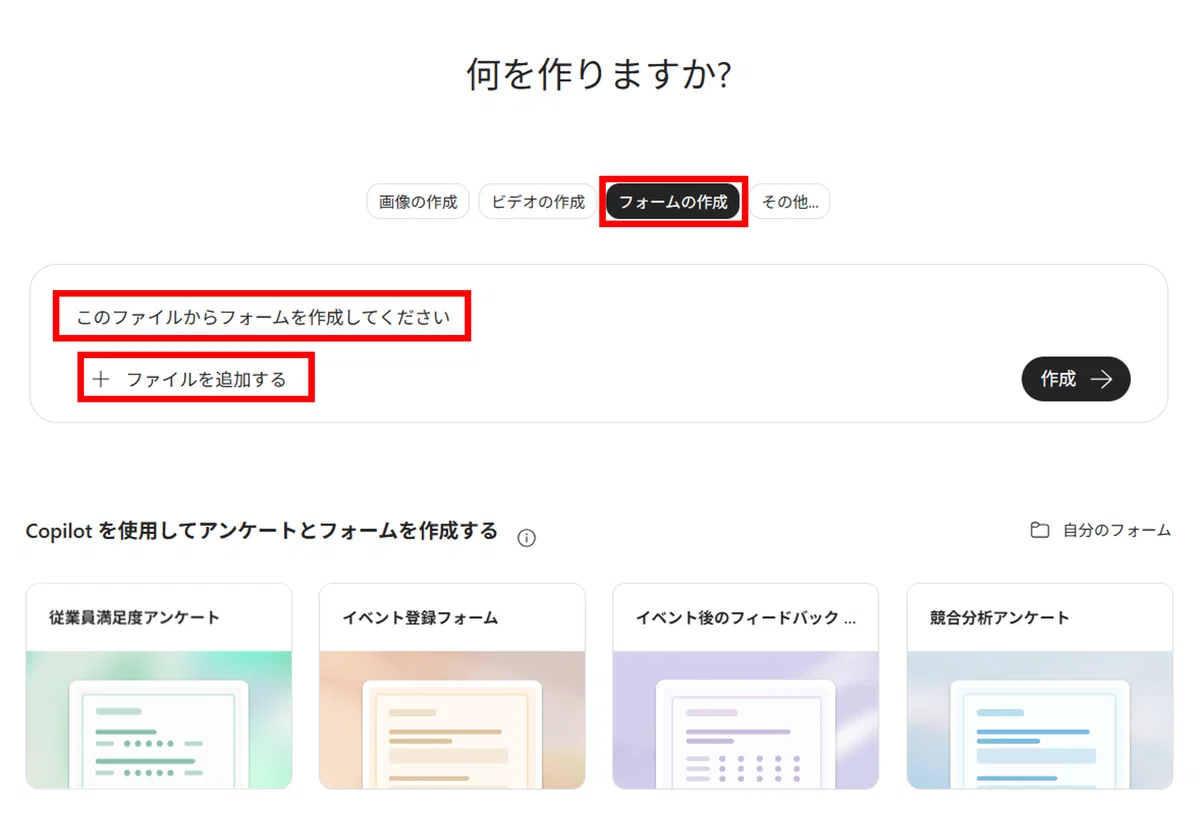Click the info icon beside Copilot heading
The width and height of the screenshot is (1200, 814).
(x=527, y=538)
